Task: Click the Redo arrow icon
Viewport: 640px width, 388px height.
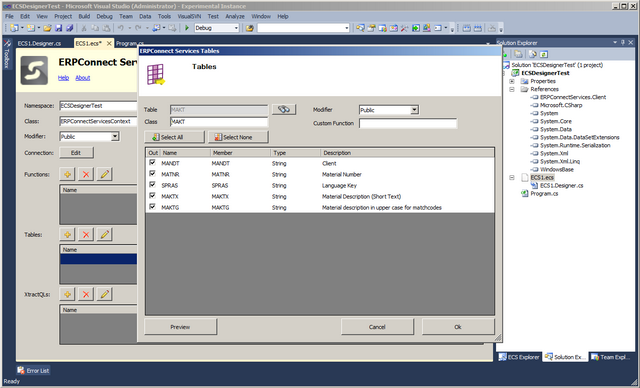Action: [138, 28]
